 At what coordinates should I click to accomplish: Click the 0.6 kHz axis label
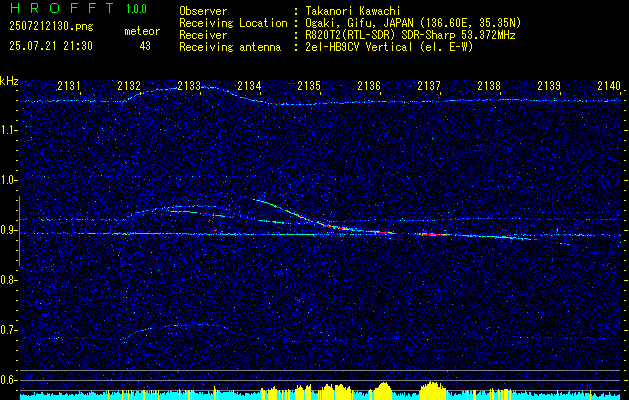(9, 380)
